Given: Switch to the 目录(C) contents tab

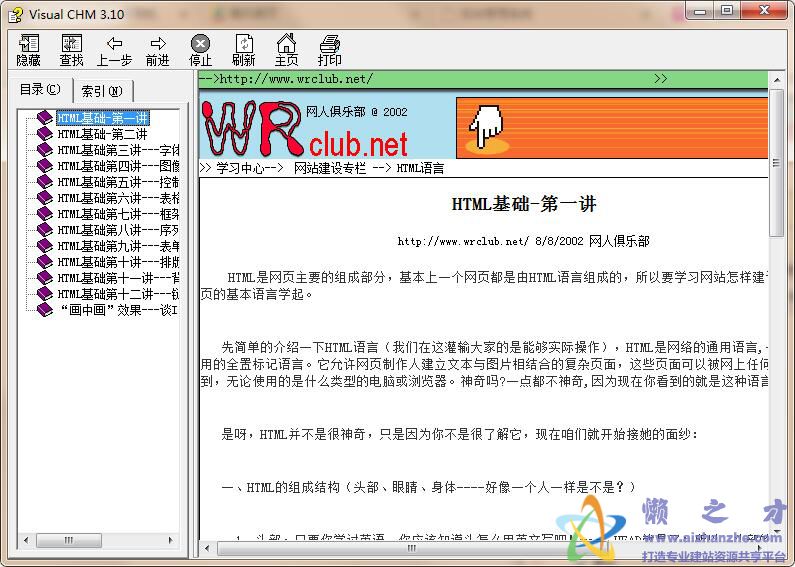Looking at the screenshot, I should click(x=41, y=90).
